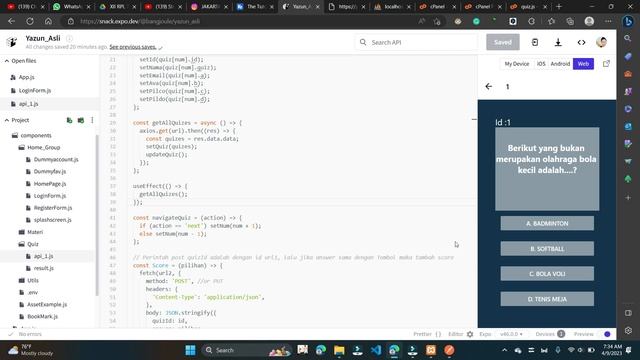This screenshot has width=640, height=360.
Task: Collapse the Open files section
Action: [x=7, y=61]
